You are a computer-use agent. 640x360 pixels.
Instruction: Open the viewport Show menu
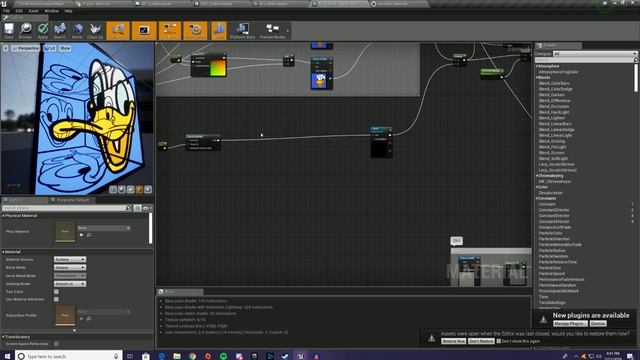click(65, 48)
